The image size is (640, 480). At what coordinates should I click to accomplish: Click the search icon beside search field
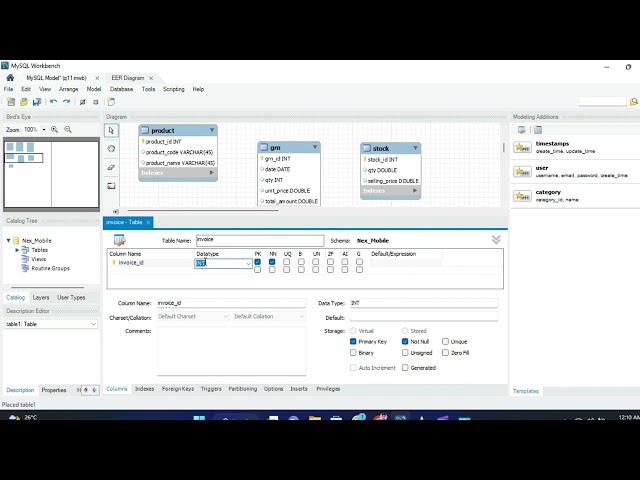633,102
